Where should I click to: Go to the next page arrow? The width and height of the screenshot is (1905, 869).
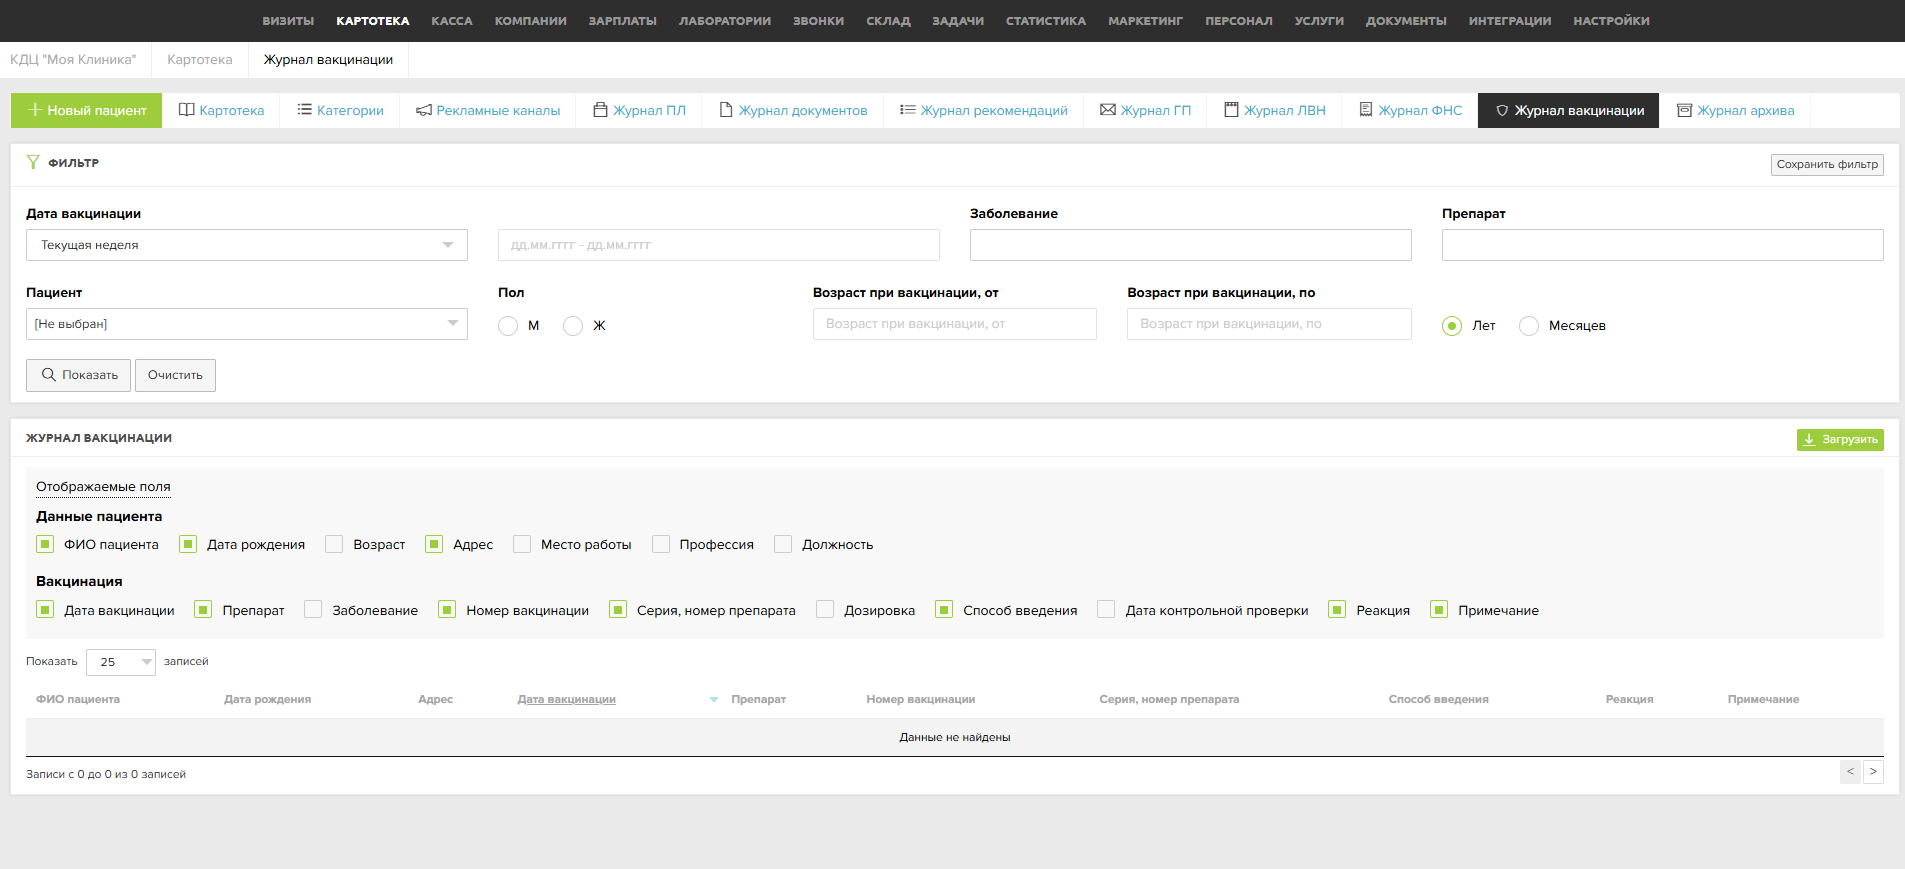point(1873,772)
